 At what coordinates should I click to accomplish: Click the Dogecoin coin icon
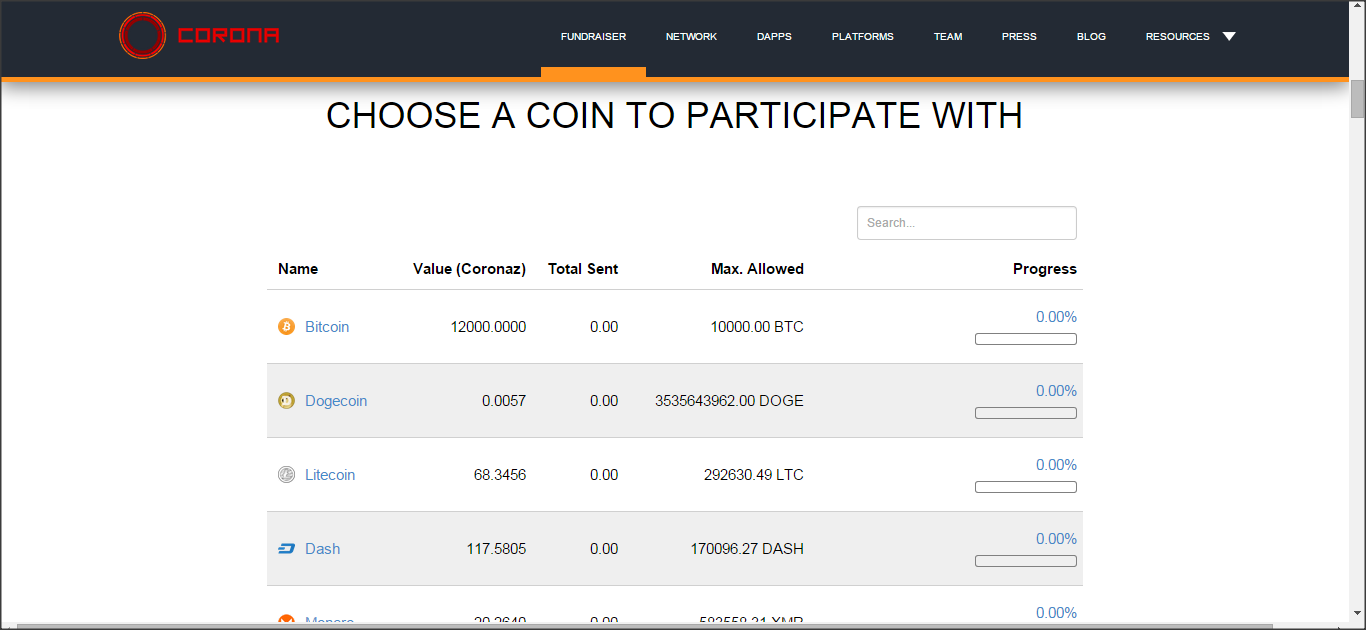pyautogui.click(x=286, y=401)
